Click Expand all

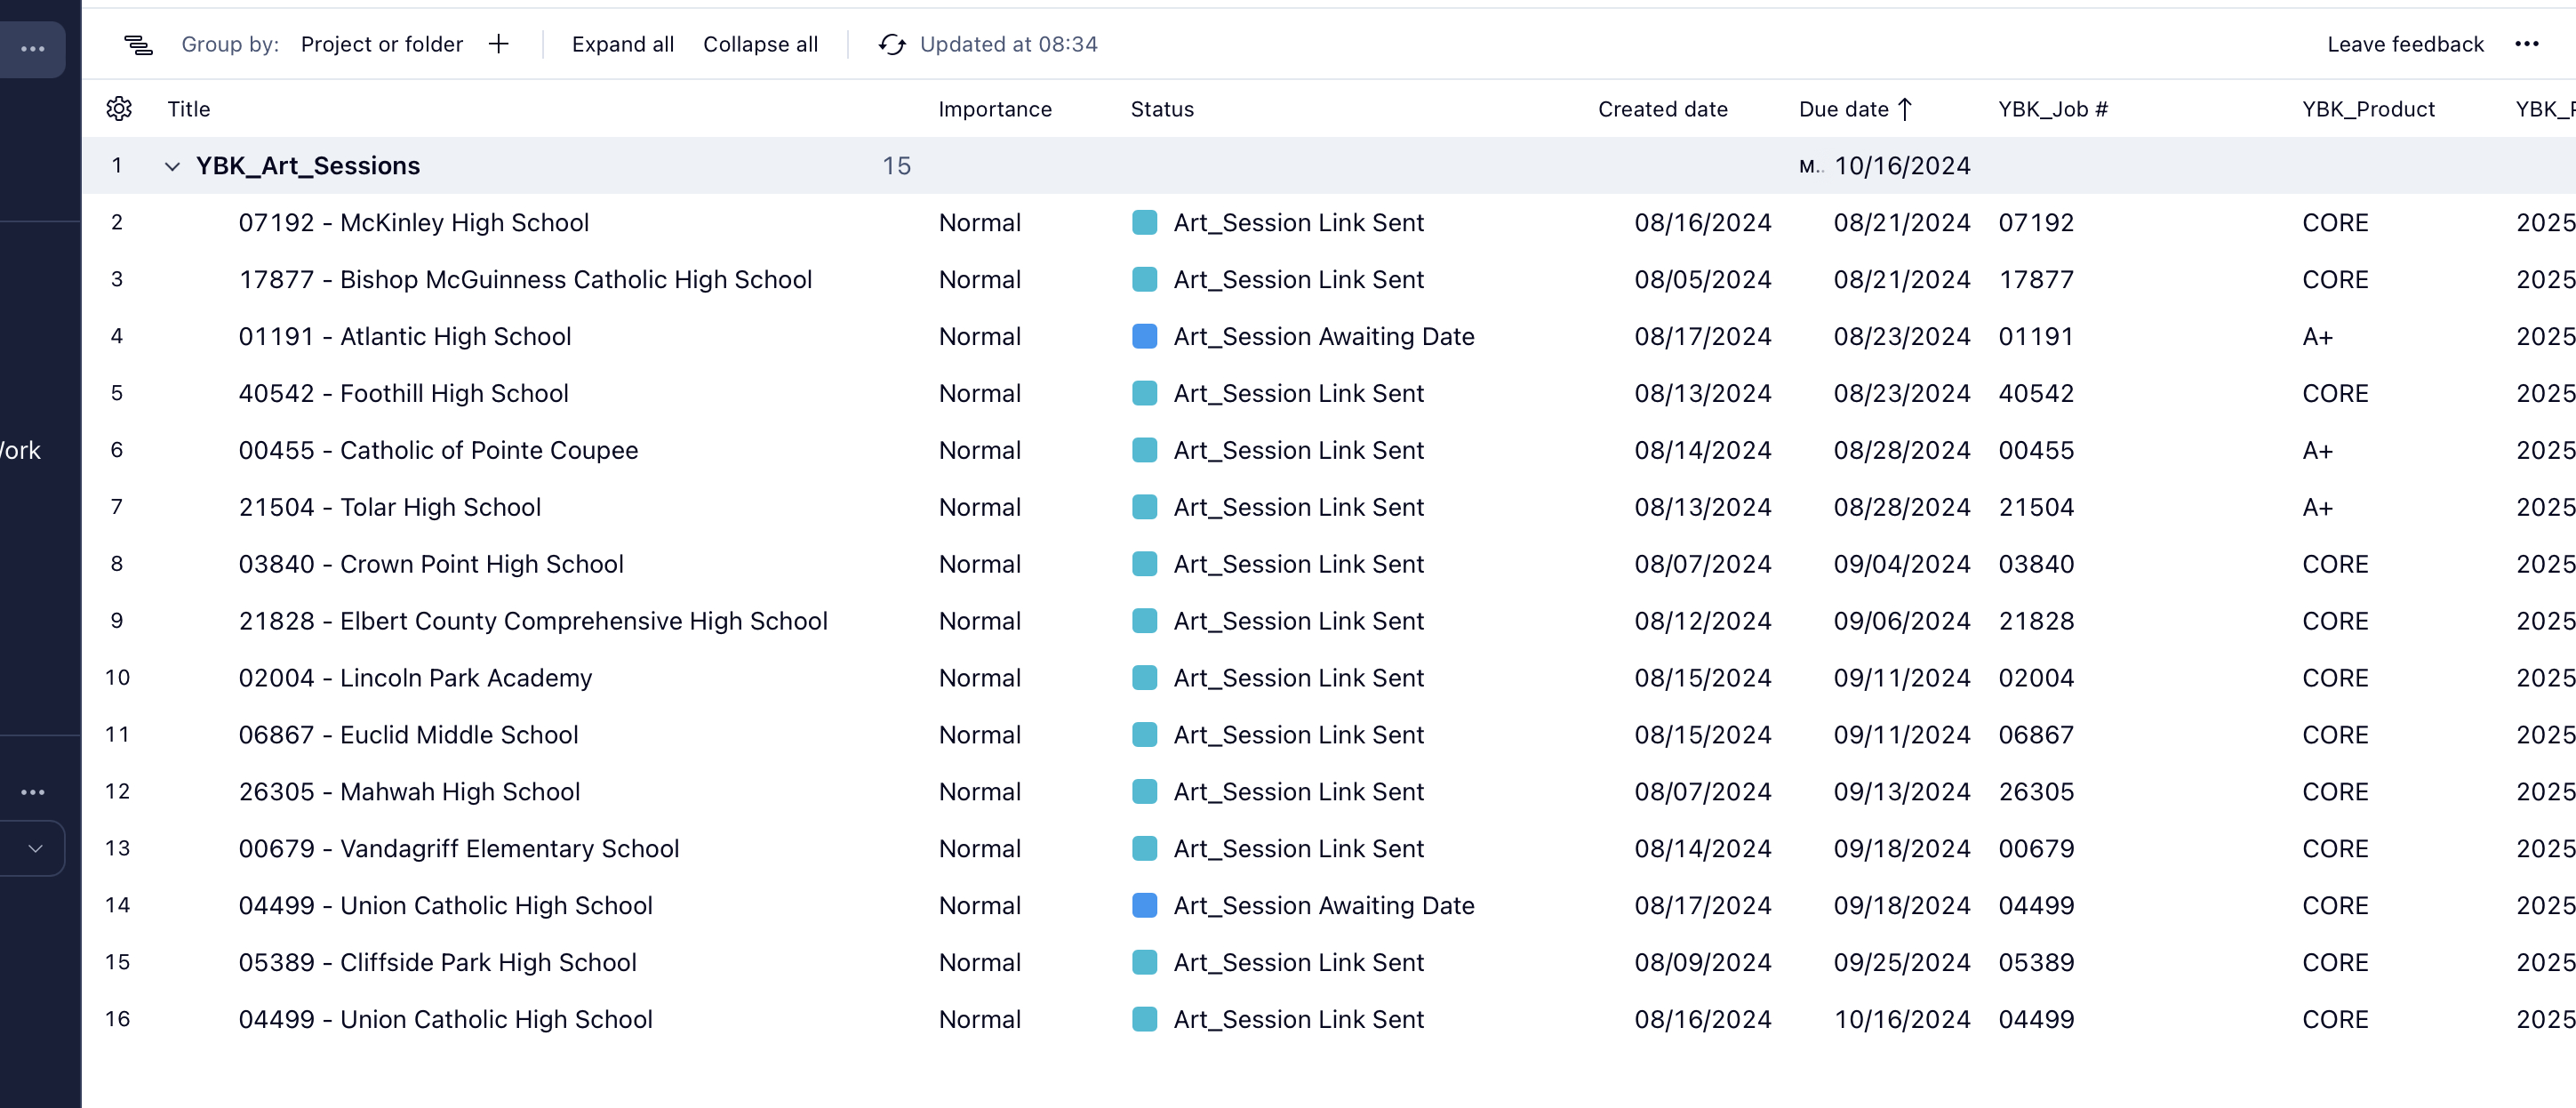click(622, 44)
